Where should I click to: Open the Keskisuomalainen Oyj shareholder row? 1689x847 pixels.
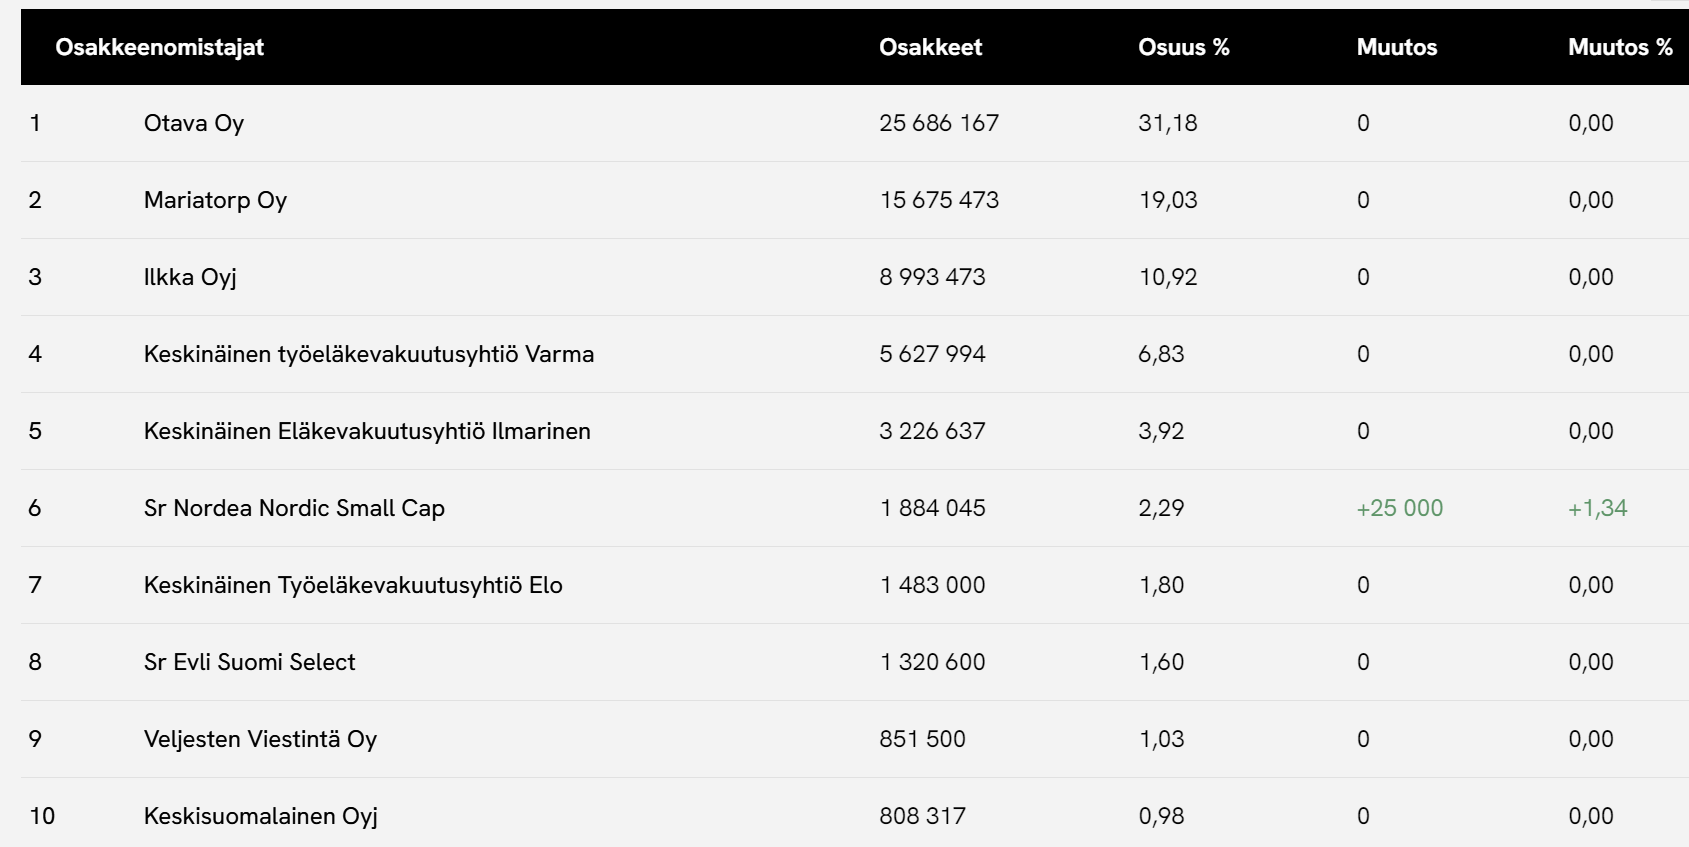point(260,816)
